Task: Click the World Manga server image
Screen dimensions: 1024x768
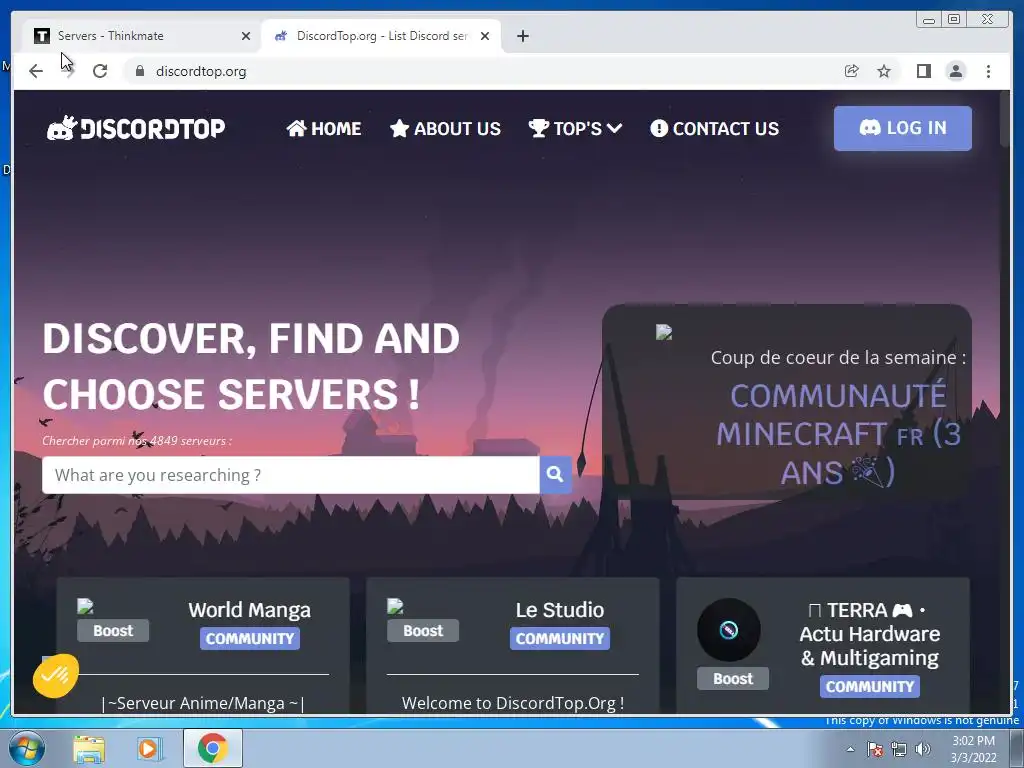Action: [x=85, y=607]
